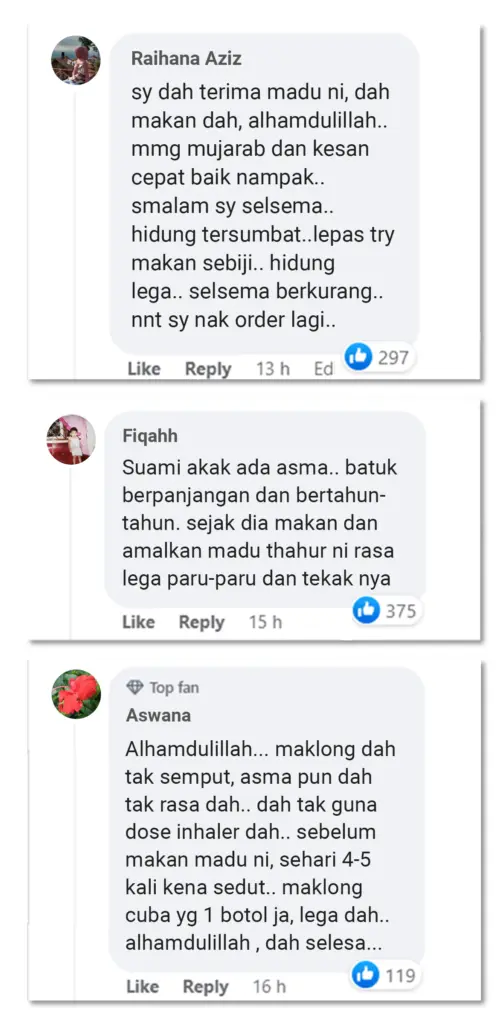Like Raihana Aziz's comment
Viewport: 504px width, 1024px height.
click(144, 369)
